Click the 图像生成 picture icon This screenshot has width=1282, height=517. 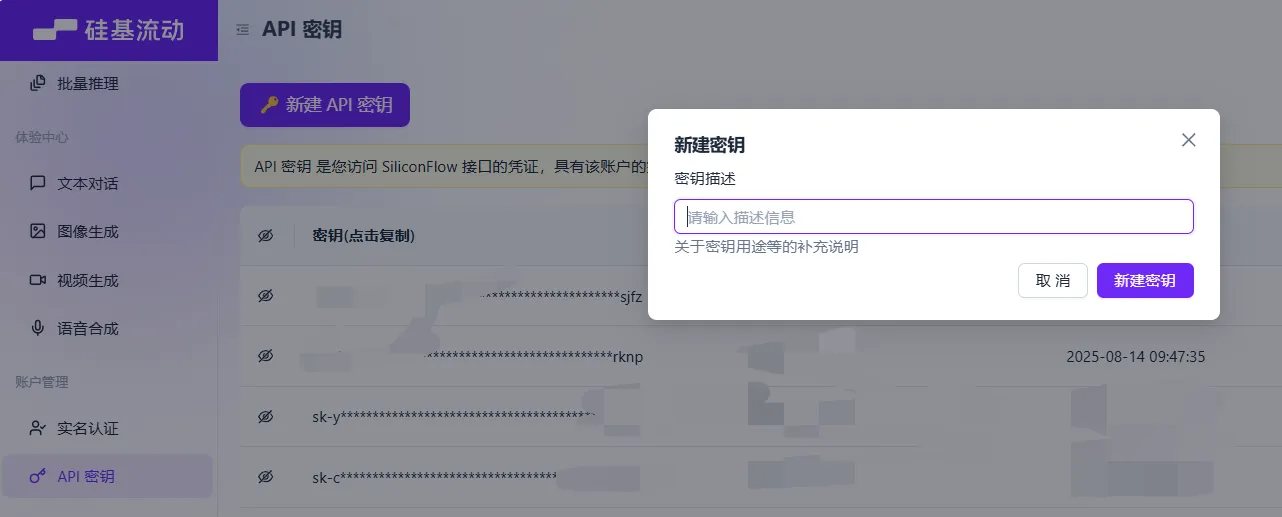click(x=38, y=231)
